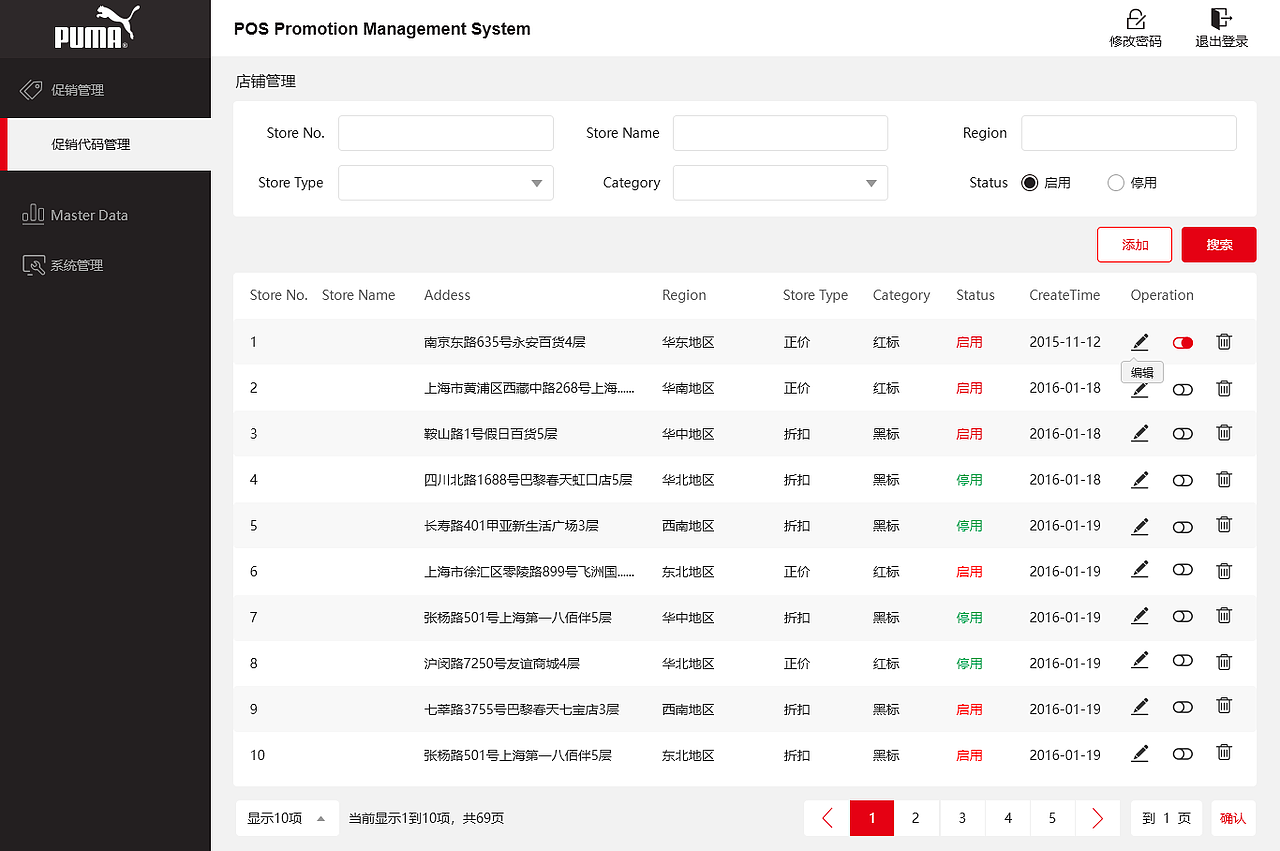Viewport: 1280px width, 851px height.
Task: Edit store row 10 with pencil icon
Action: (1140, 753)
